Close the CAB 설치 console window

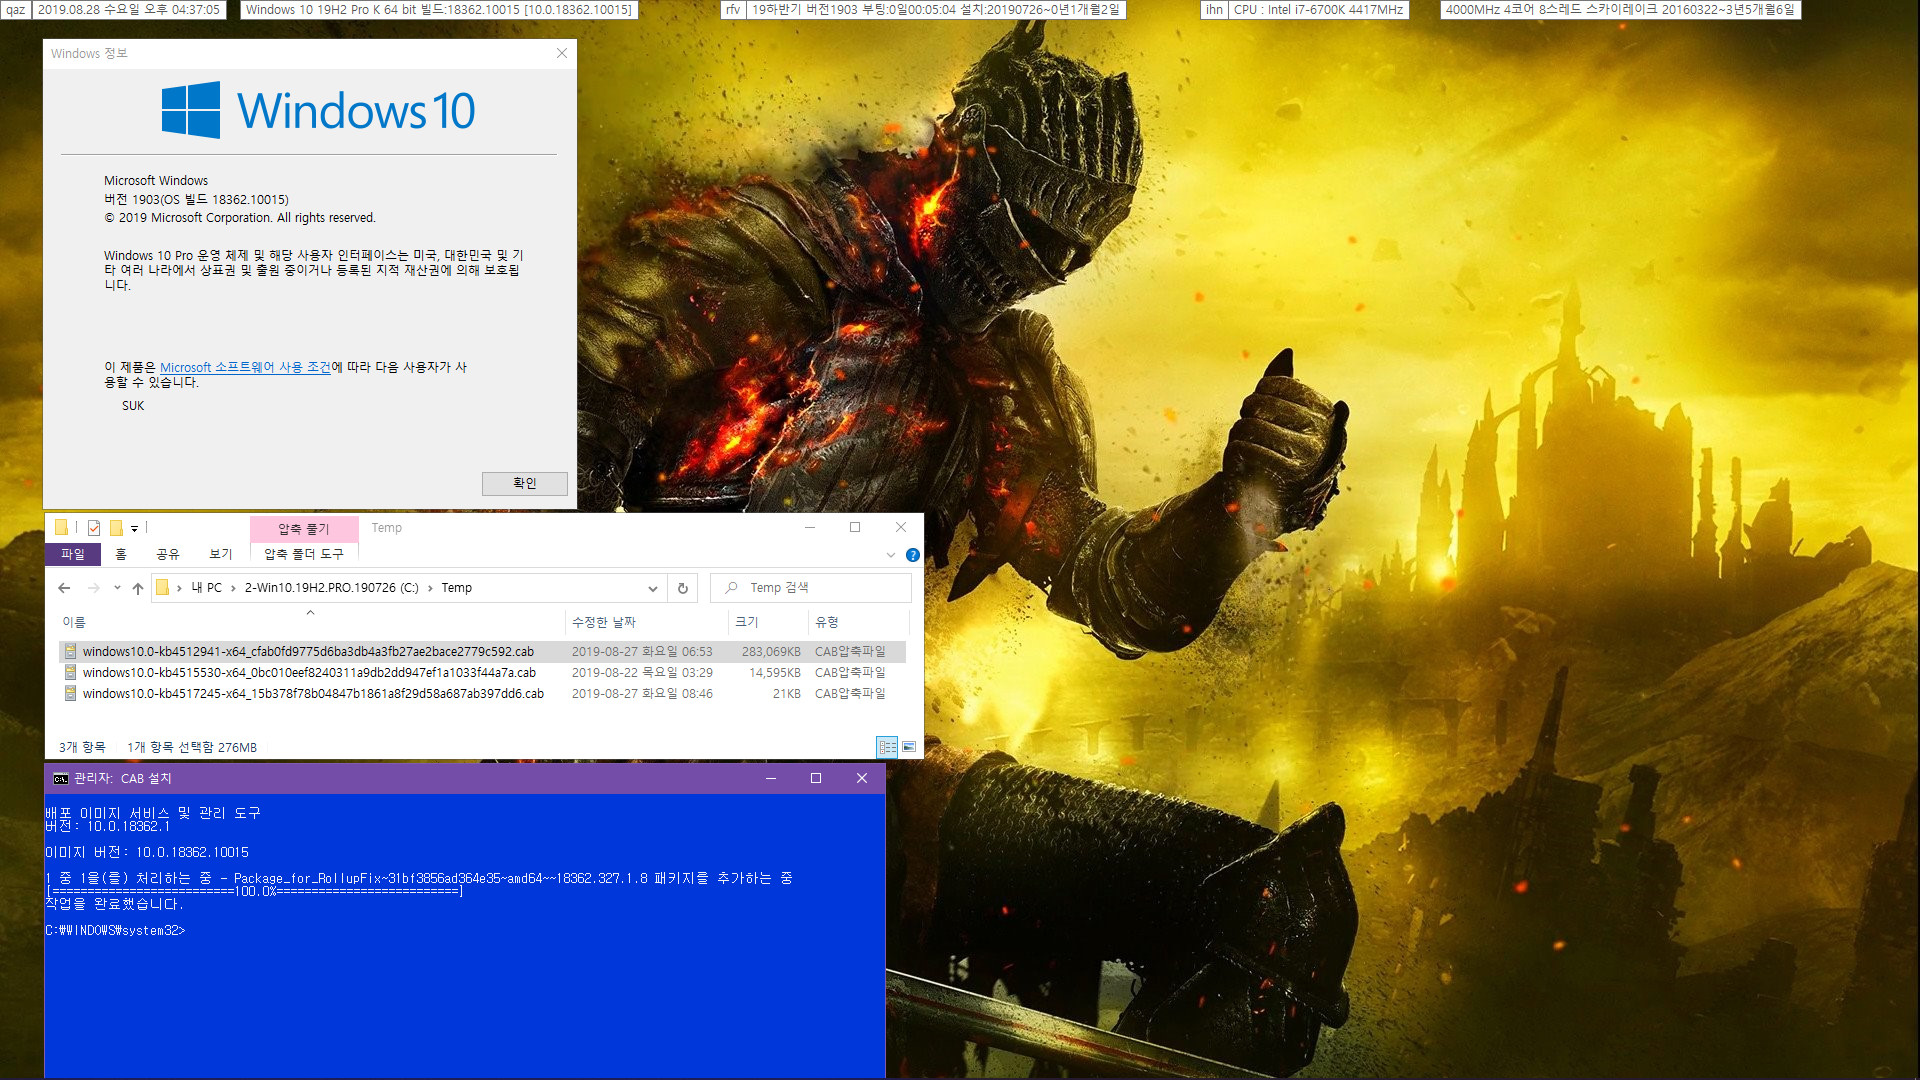(862, 778)
